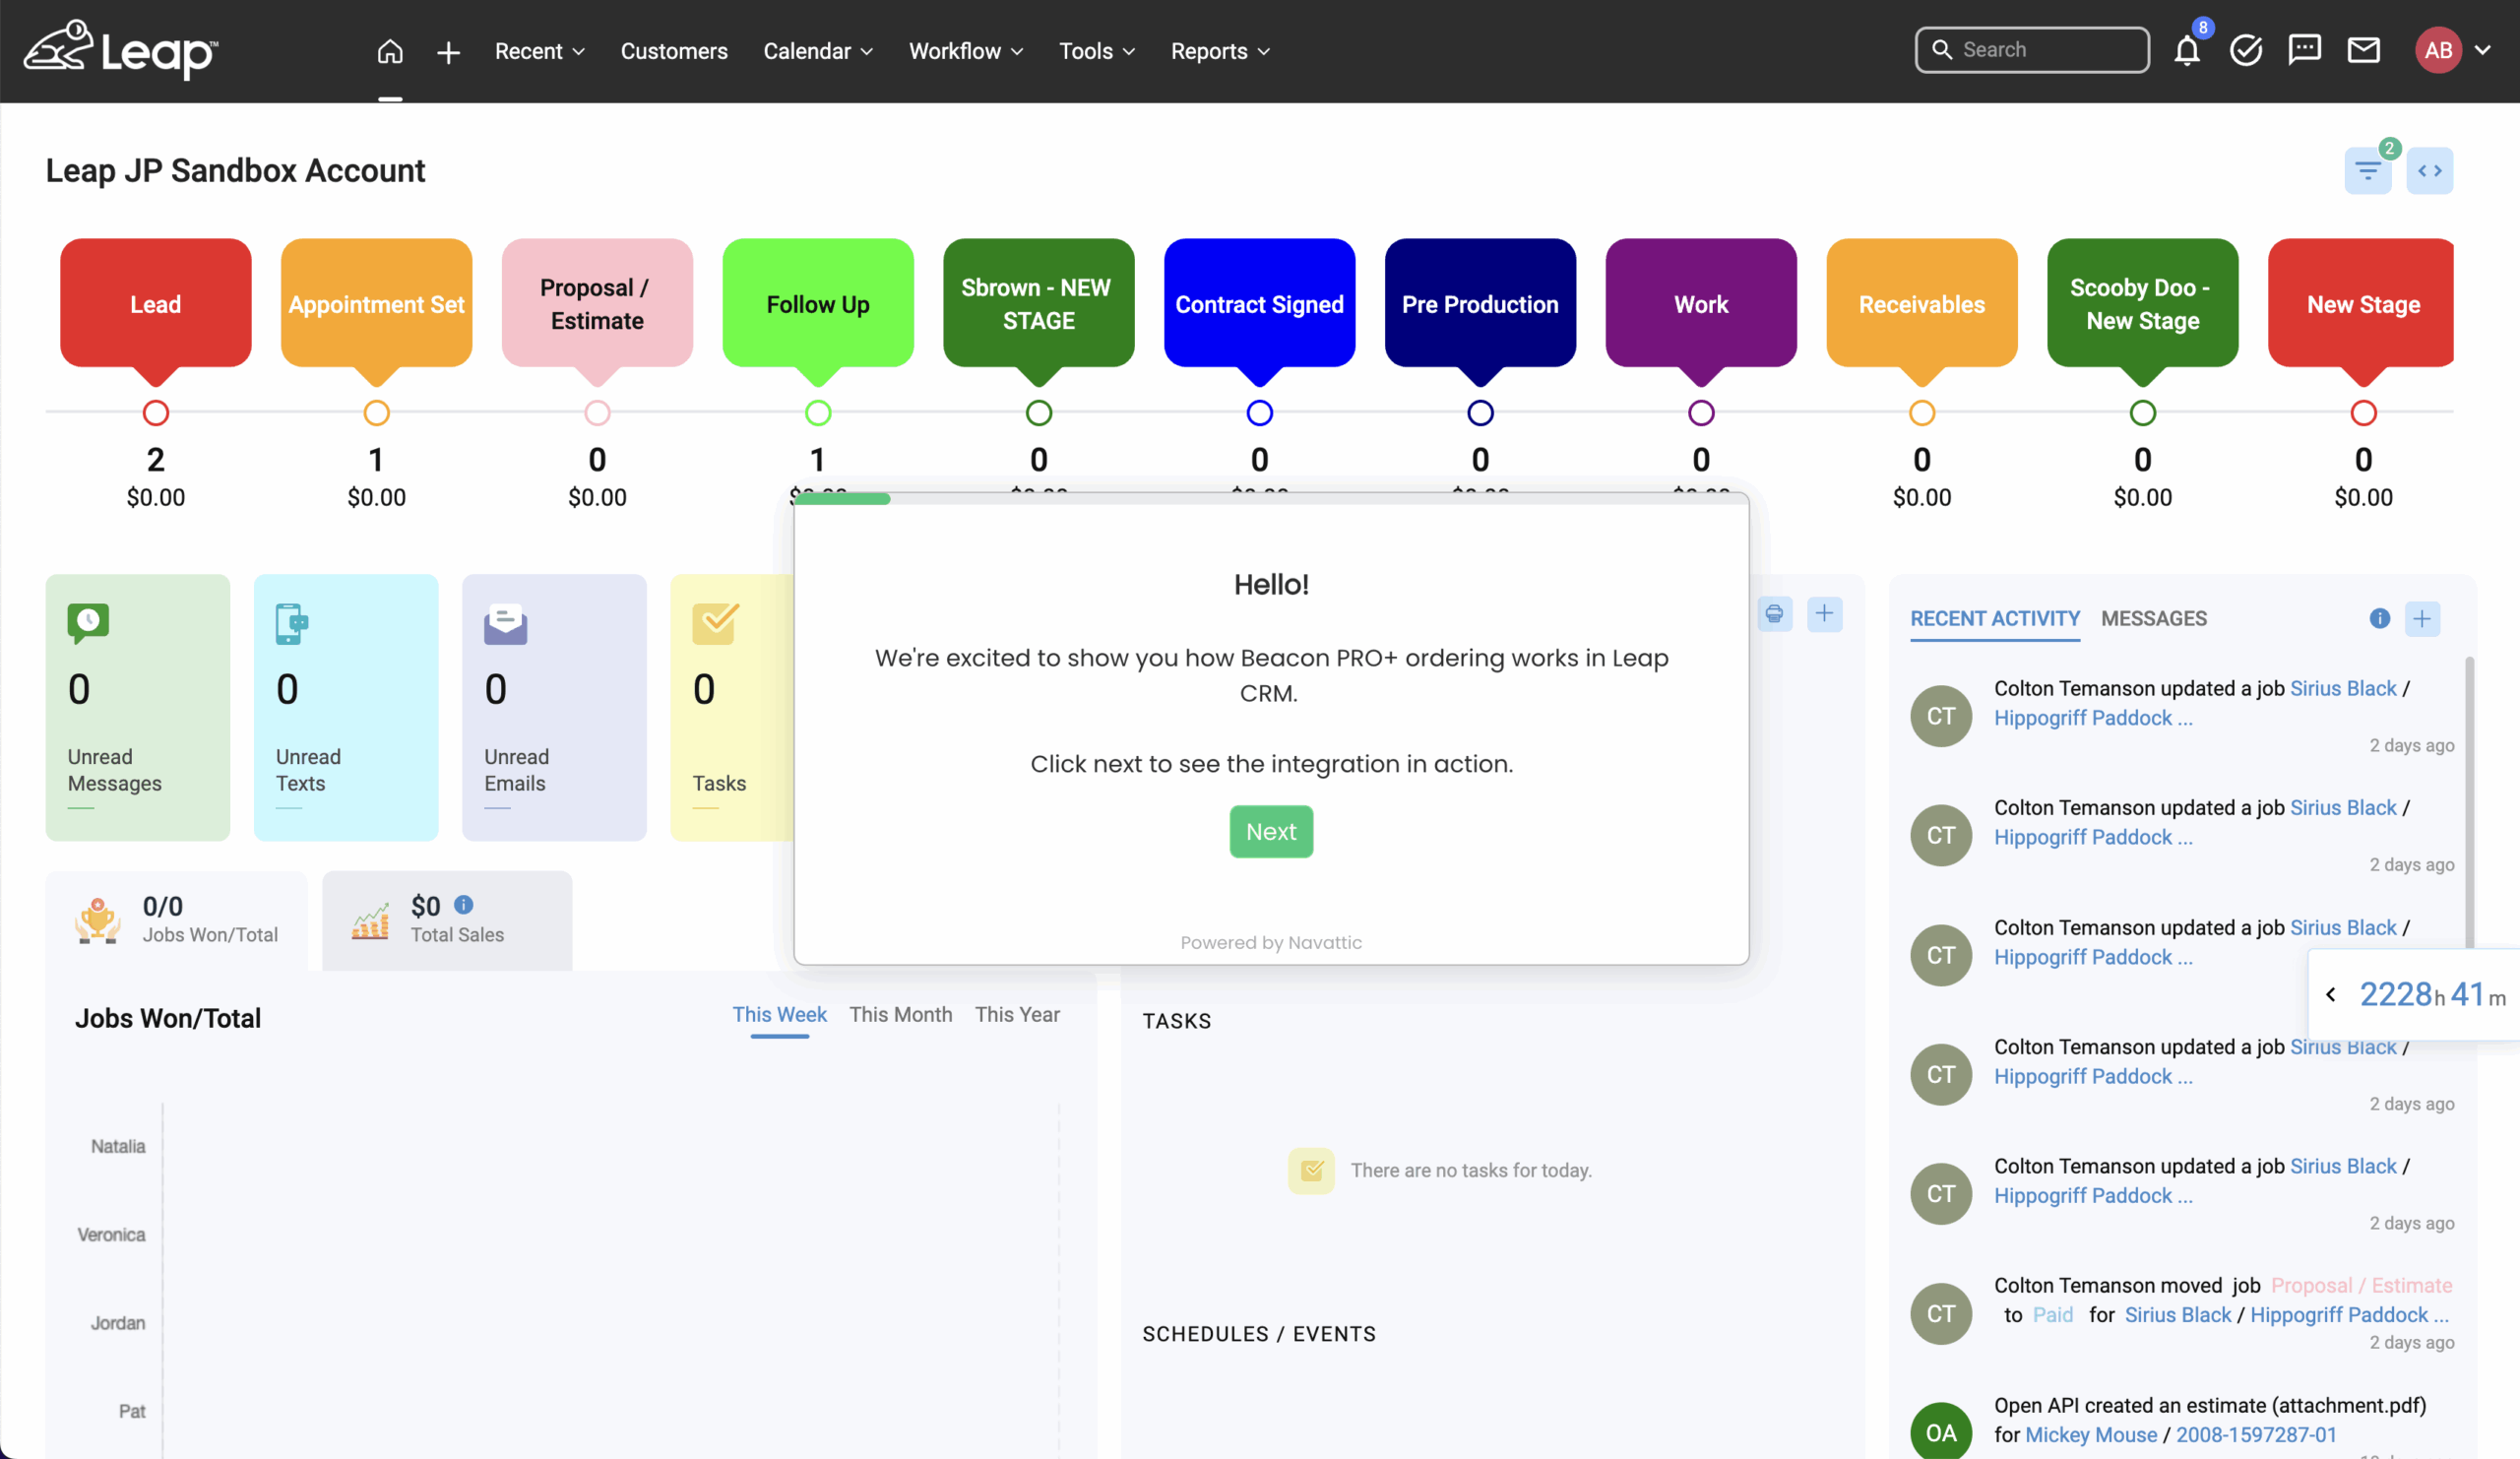This screenshot has height=1459, width=2520.
Task: Select the This Week tab
Action: (779, 1014)
